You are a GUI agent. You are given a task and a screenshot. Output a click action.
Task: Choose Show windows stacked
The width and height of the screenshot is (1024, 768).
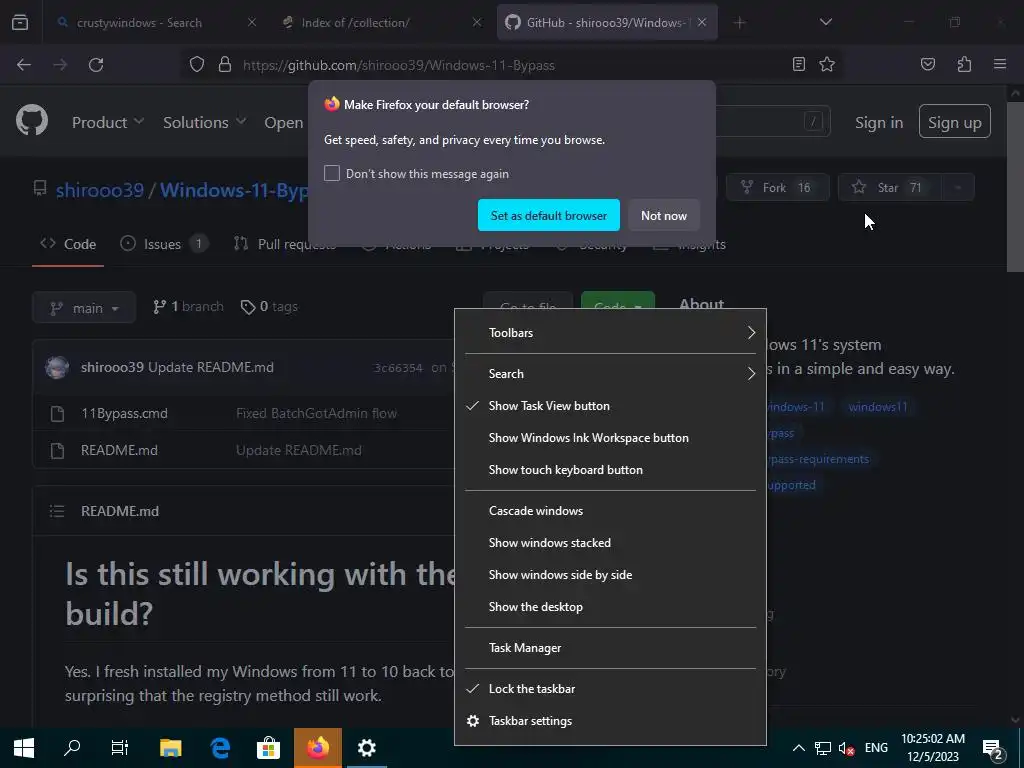[x=610, y=543]
